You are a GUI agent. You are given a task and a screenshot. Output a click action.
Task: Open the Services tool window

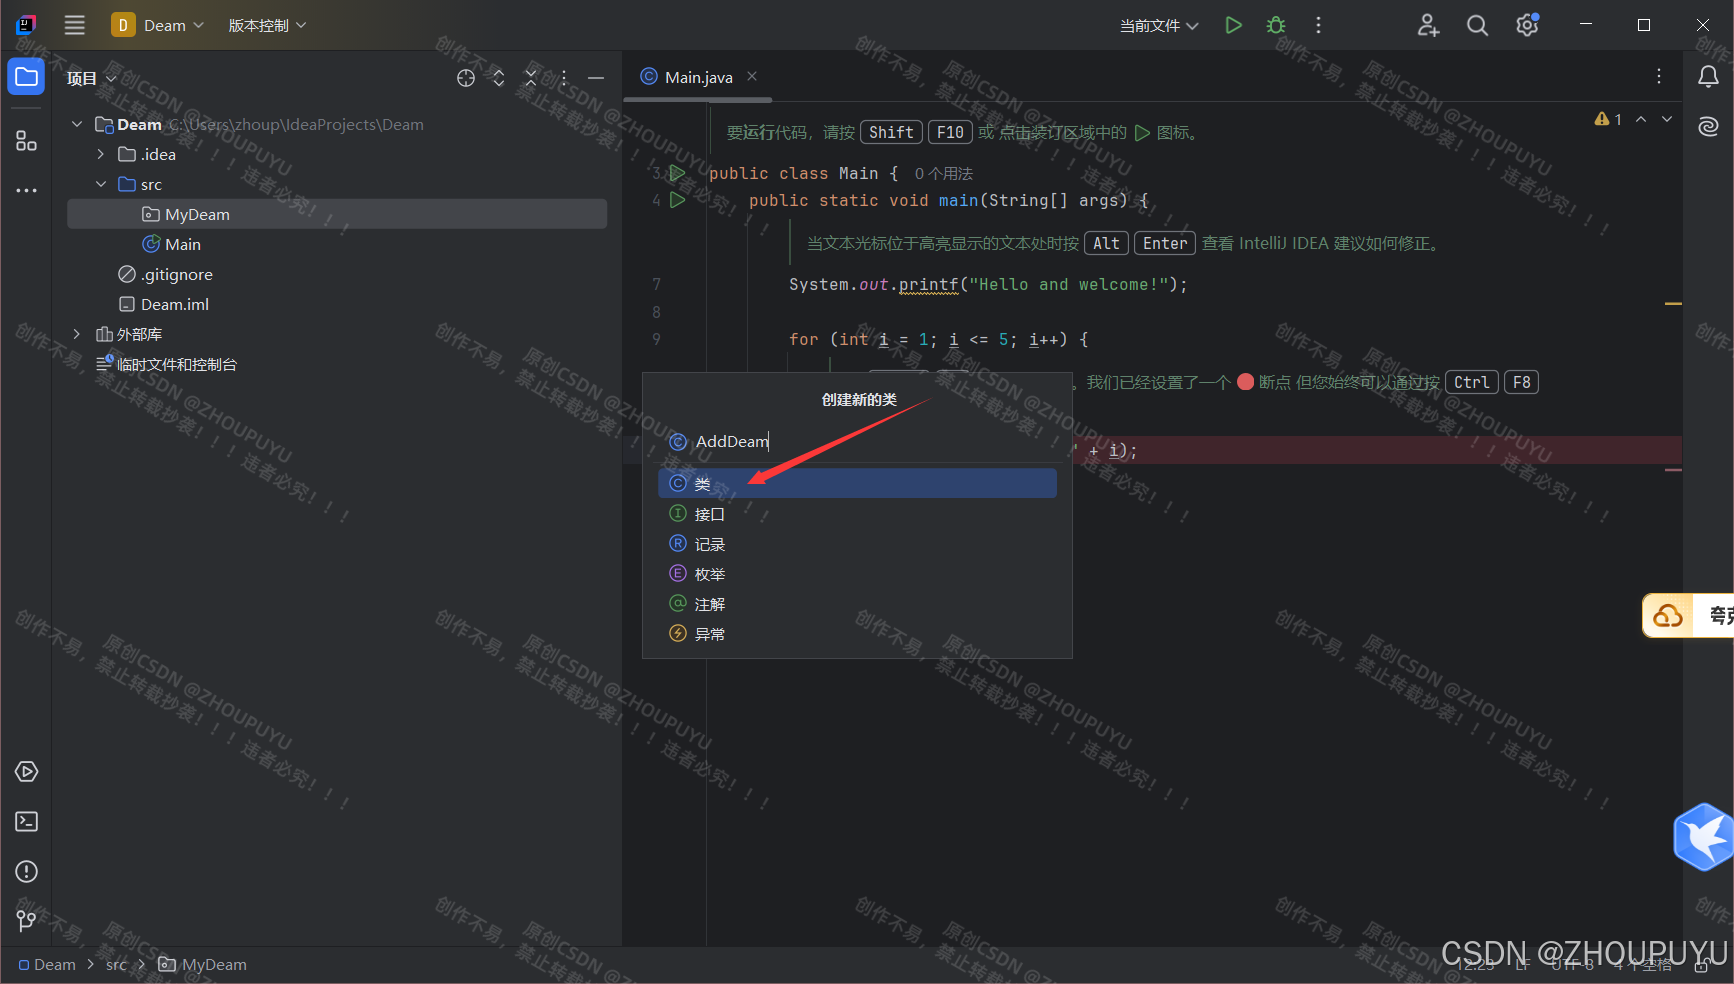pyautogui.click(x=27, y=772)
